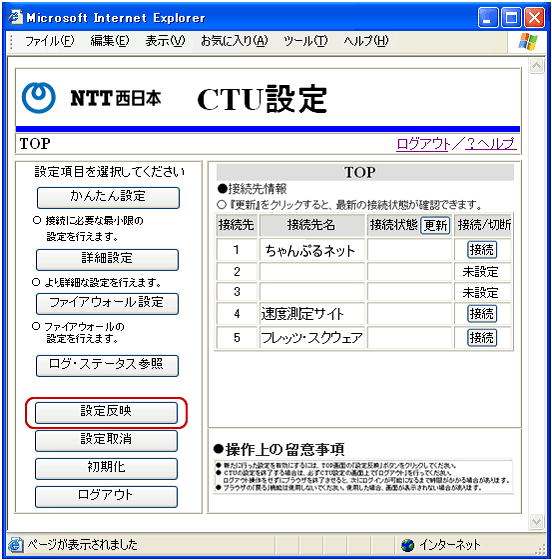Click the Internet Explorer page icon in title bar
The image size is (552, 560).
pos(16,17)
